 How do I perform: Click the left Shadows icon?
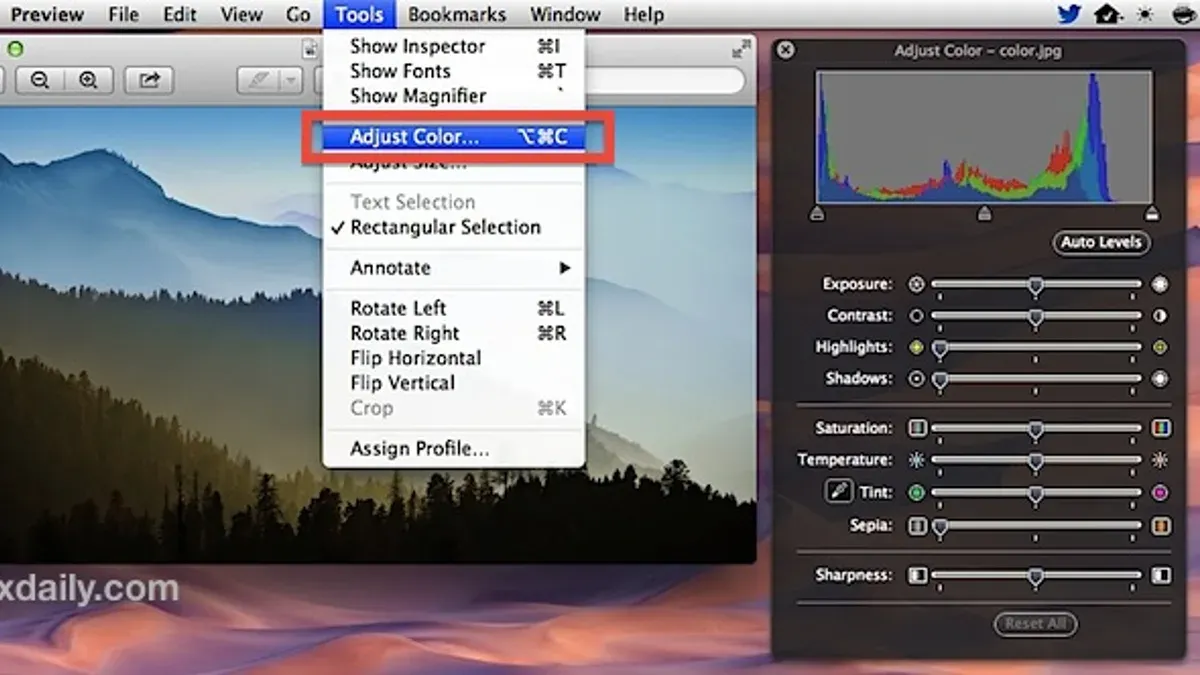click(x=916, y=379)
